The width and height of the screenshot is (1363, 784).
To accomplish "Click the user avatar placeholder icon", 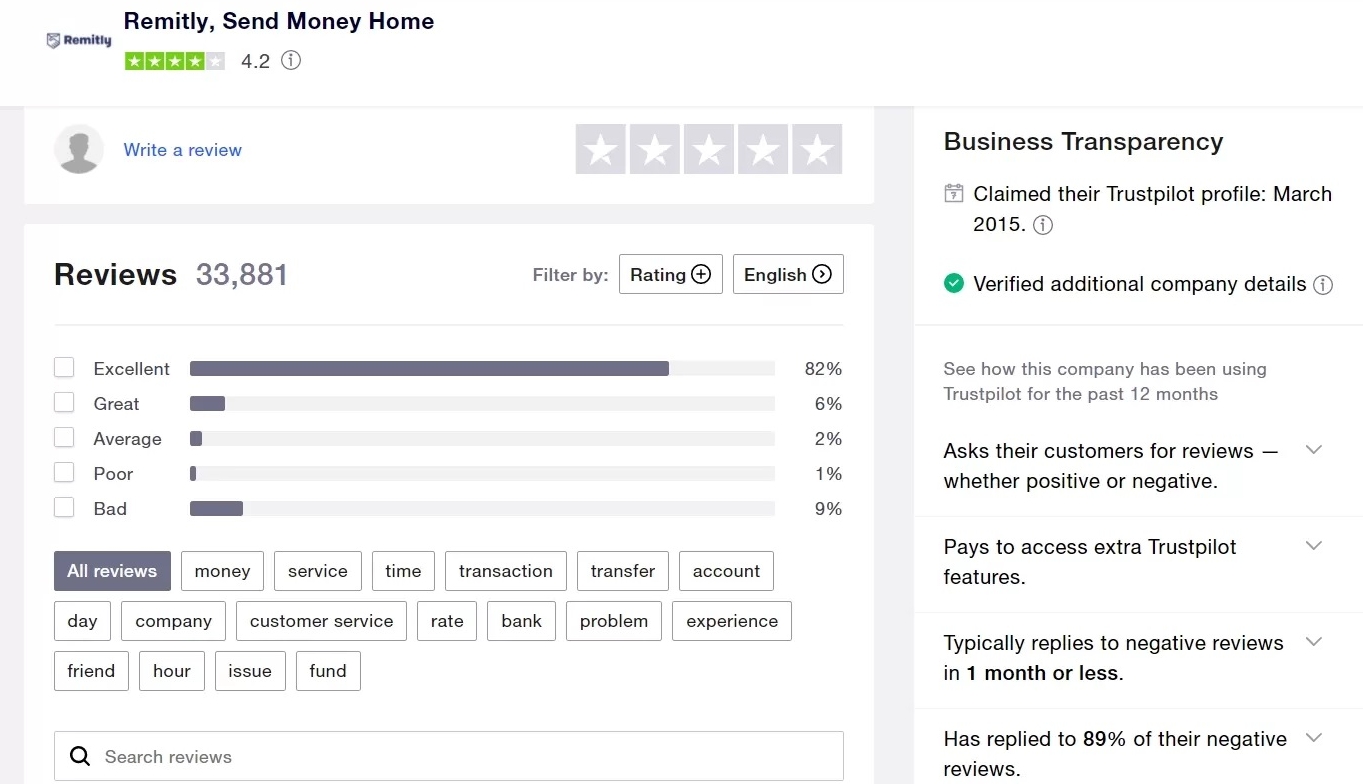I will [x=79, y=150].
